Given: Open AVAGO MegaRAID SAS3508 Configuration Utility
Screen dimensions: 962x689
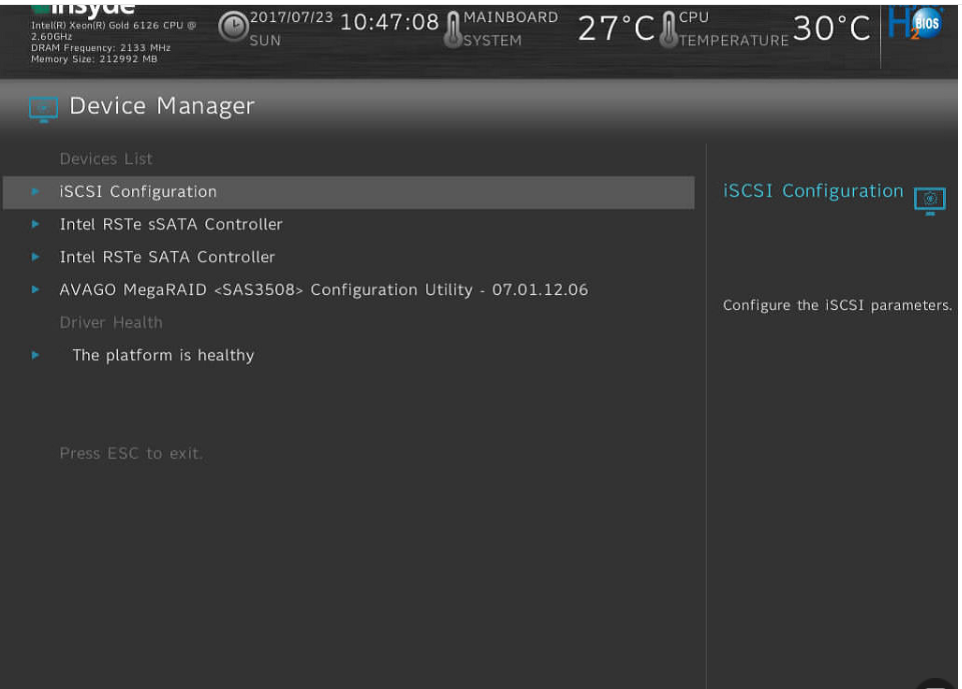Looking at the screenshot, I should (323, 291).
